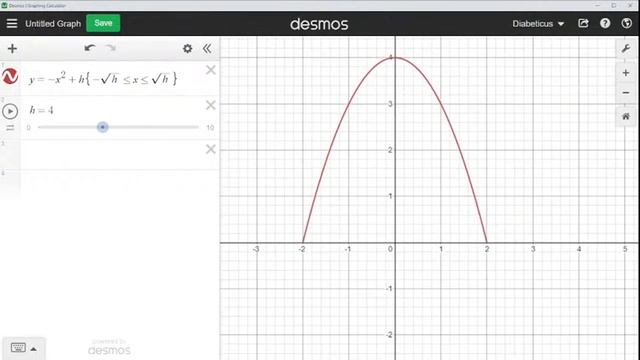Open the language globe menu
Image resolution: width=640 pixels, height=360 pixels.
[x=627, y=23]
